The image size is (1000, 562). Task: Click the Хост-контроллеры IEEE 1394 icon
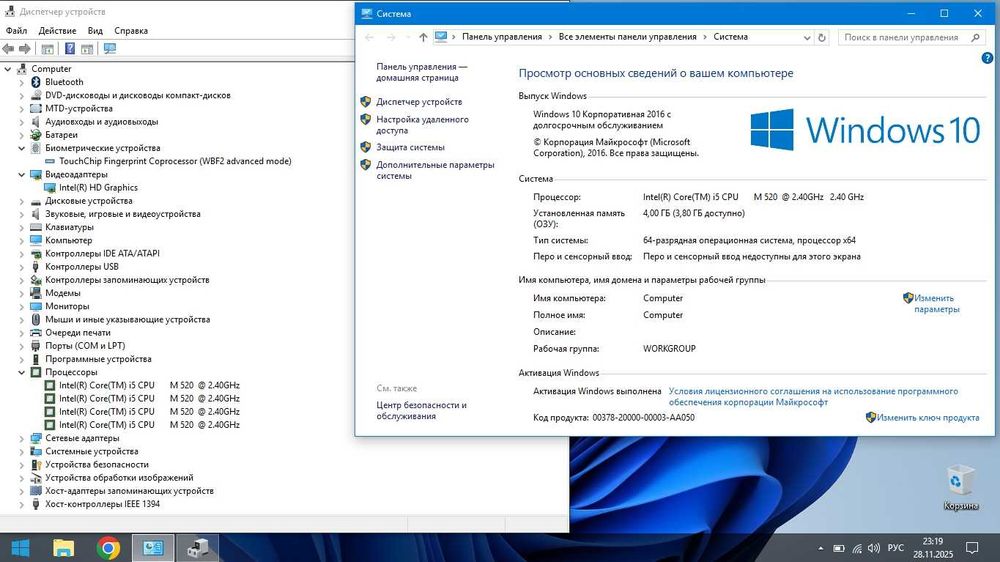pyautogui.click(x=36, y=504)
